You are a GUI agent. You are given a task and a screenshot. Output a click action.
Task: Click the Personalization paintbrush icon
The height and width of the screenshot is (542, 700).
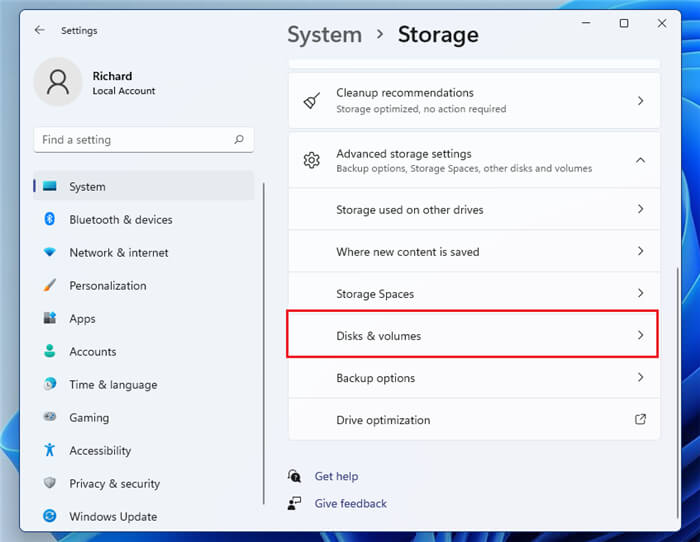[x=50, y=285]
